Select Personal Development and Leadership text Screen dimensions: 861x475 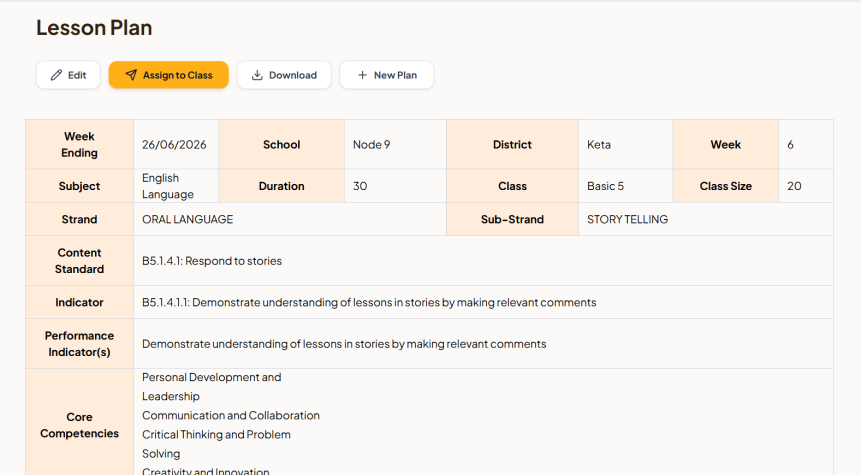click(211, 387)
